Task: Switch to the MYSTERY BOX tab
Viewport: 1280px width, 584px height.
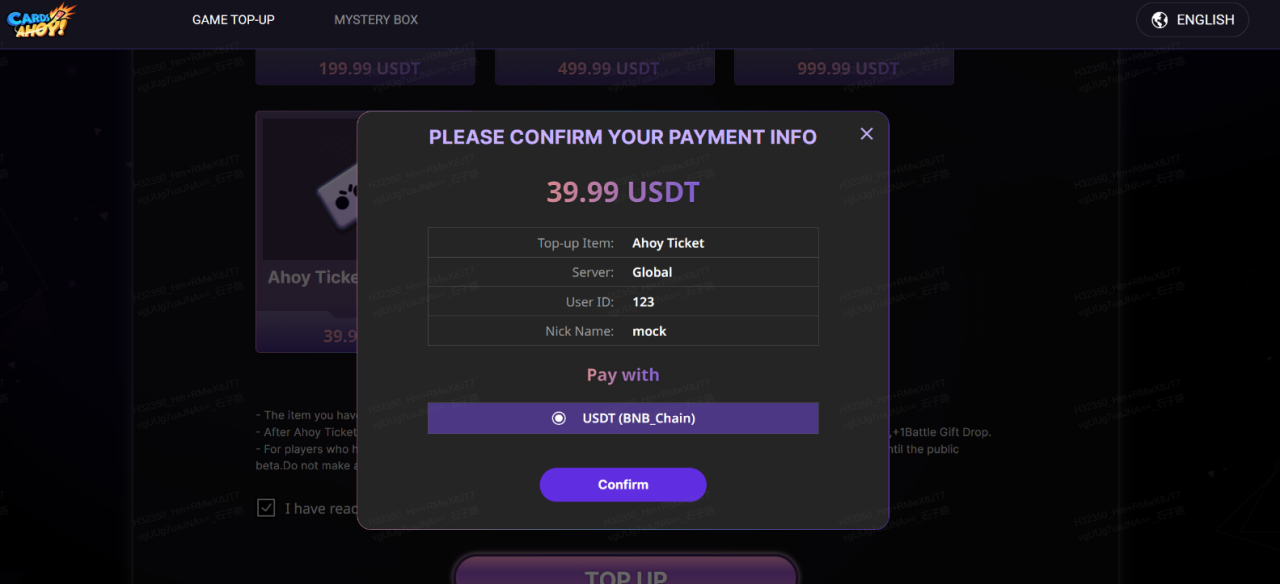Action: (376, 20)
